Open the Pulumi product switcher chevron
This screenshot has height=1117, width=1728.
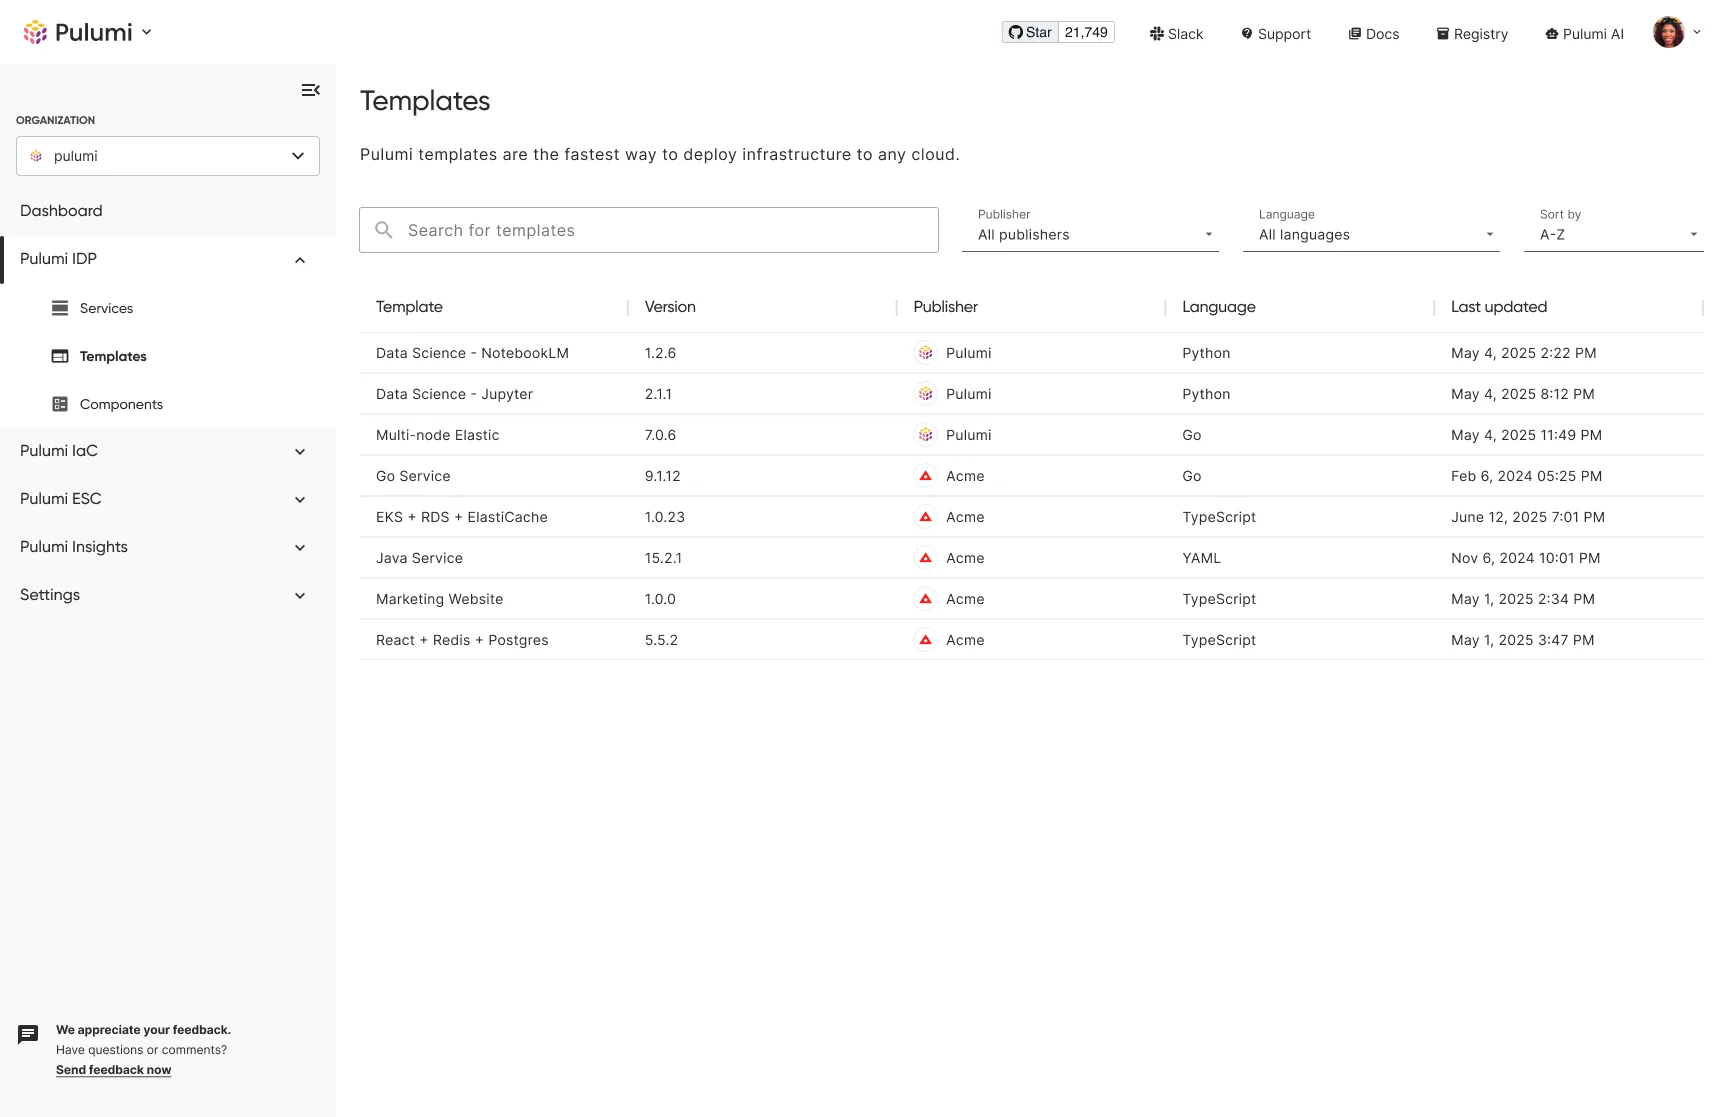pos(147,32)
